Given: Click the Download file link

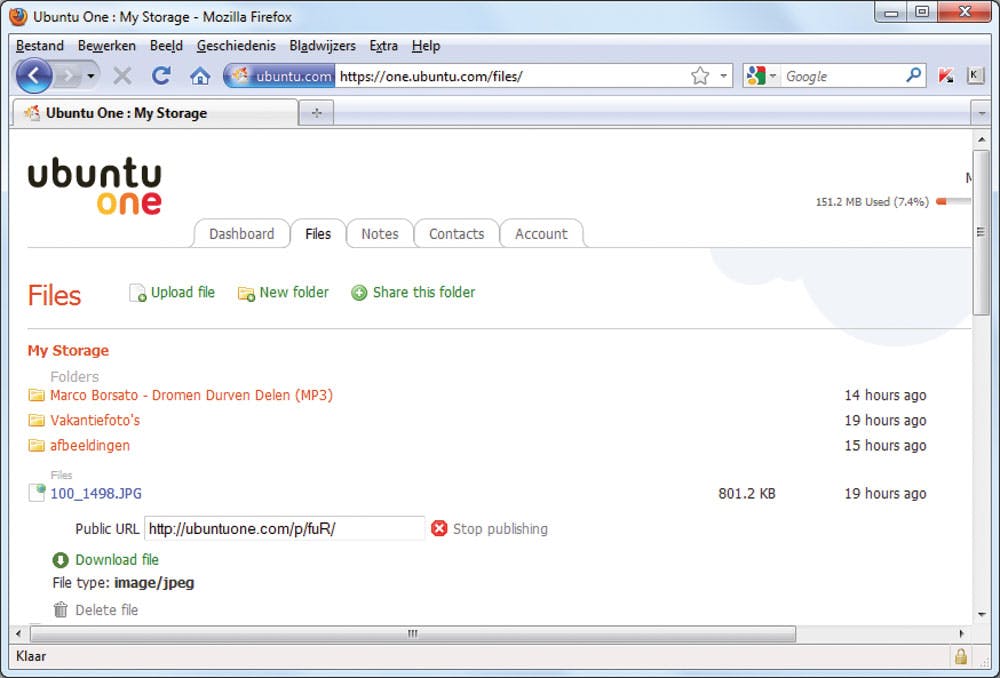Looking at the screenshot, I should (117, 559).
